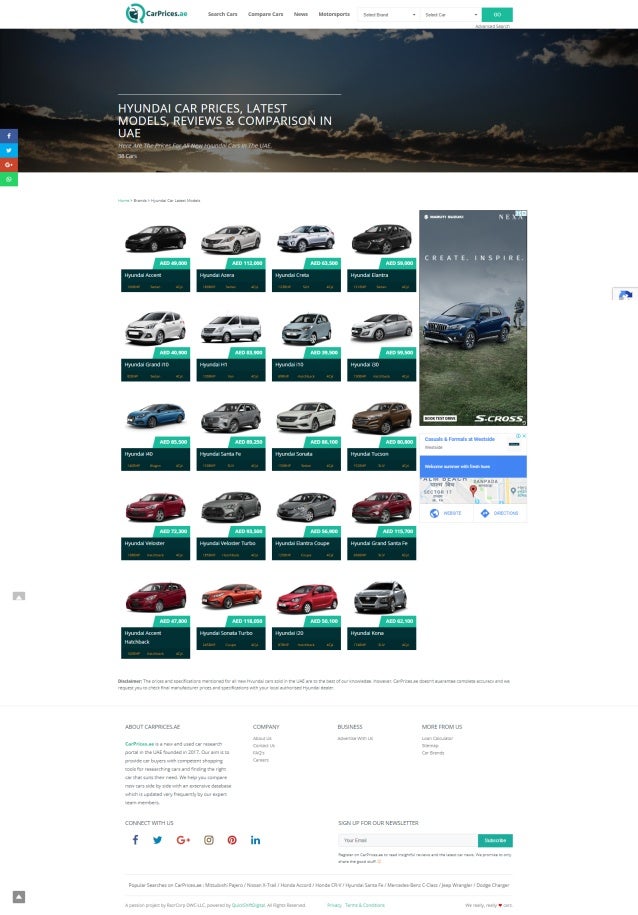The height and width of the screenshot is (915, 638).
Task: Click scroll-to-top arrow at page bottom
Action: click(x=19, y=897)
